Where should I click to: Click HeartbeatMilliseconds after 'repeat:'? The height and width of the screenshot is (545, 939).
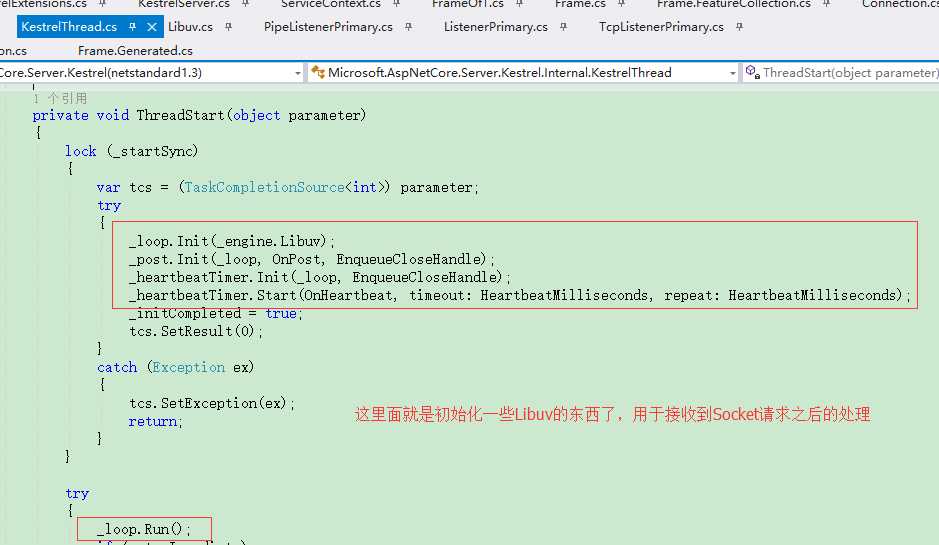point(812,295)
